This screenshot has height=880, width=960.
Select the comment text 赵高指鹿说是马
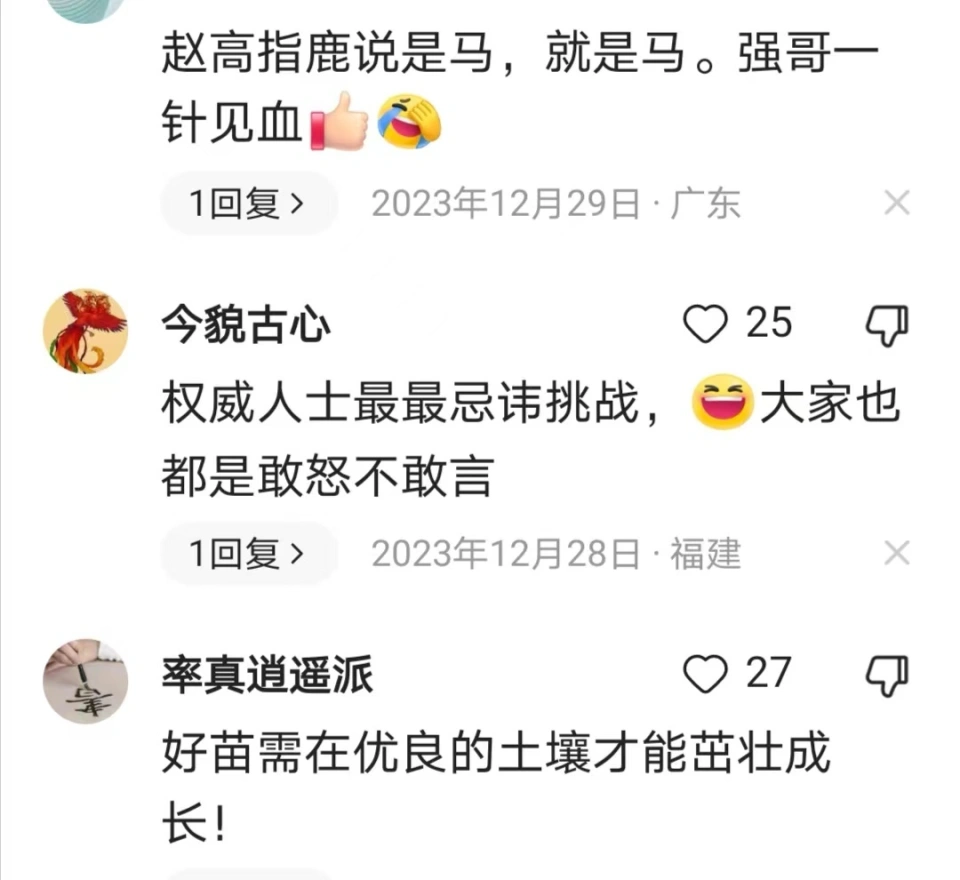[x=328, y=53]
